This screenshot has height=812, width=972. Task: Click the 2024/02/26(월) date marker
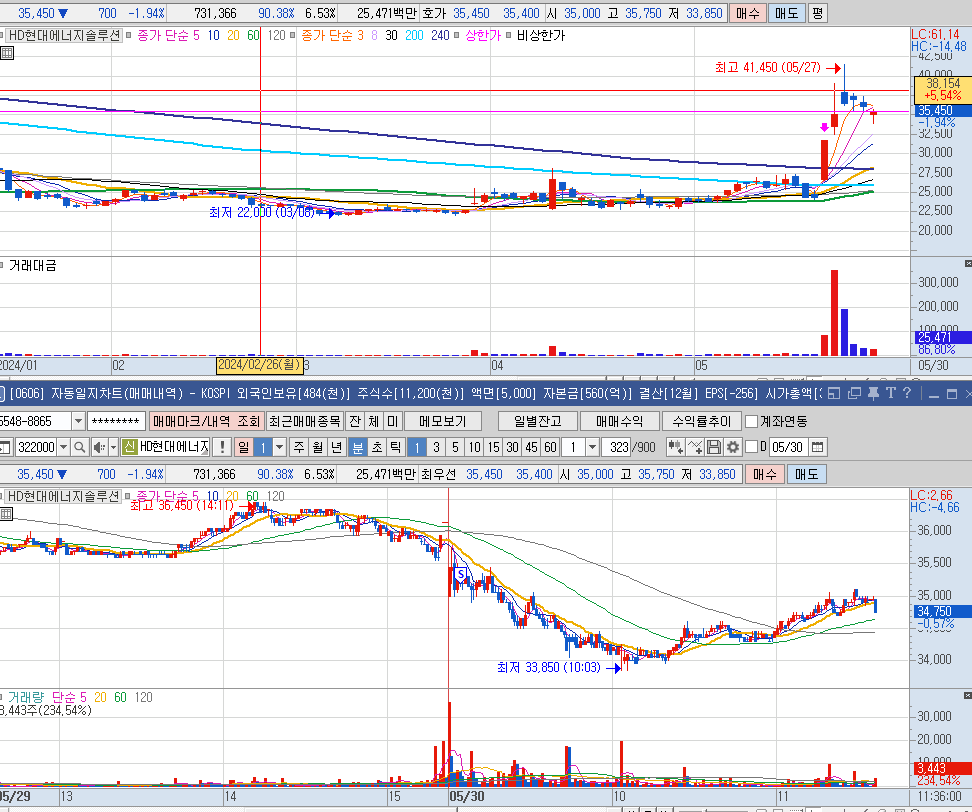(x=260, y=364)
